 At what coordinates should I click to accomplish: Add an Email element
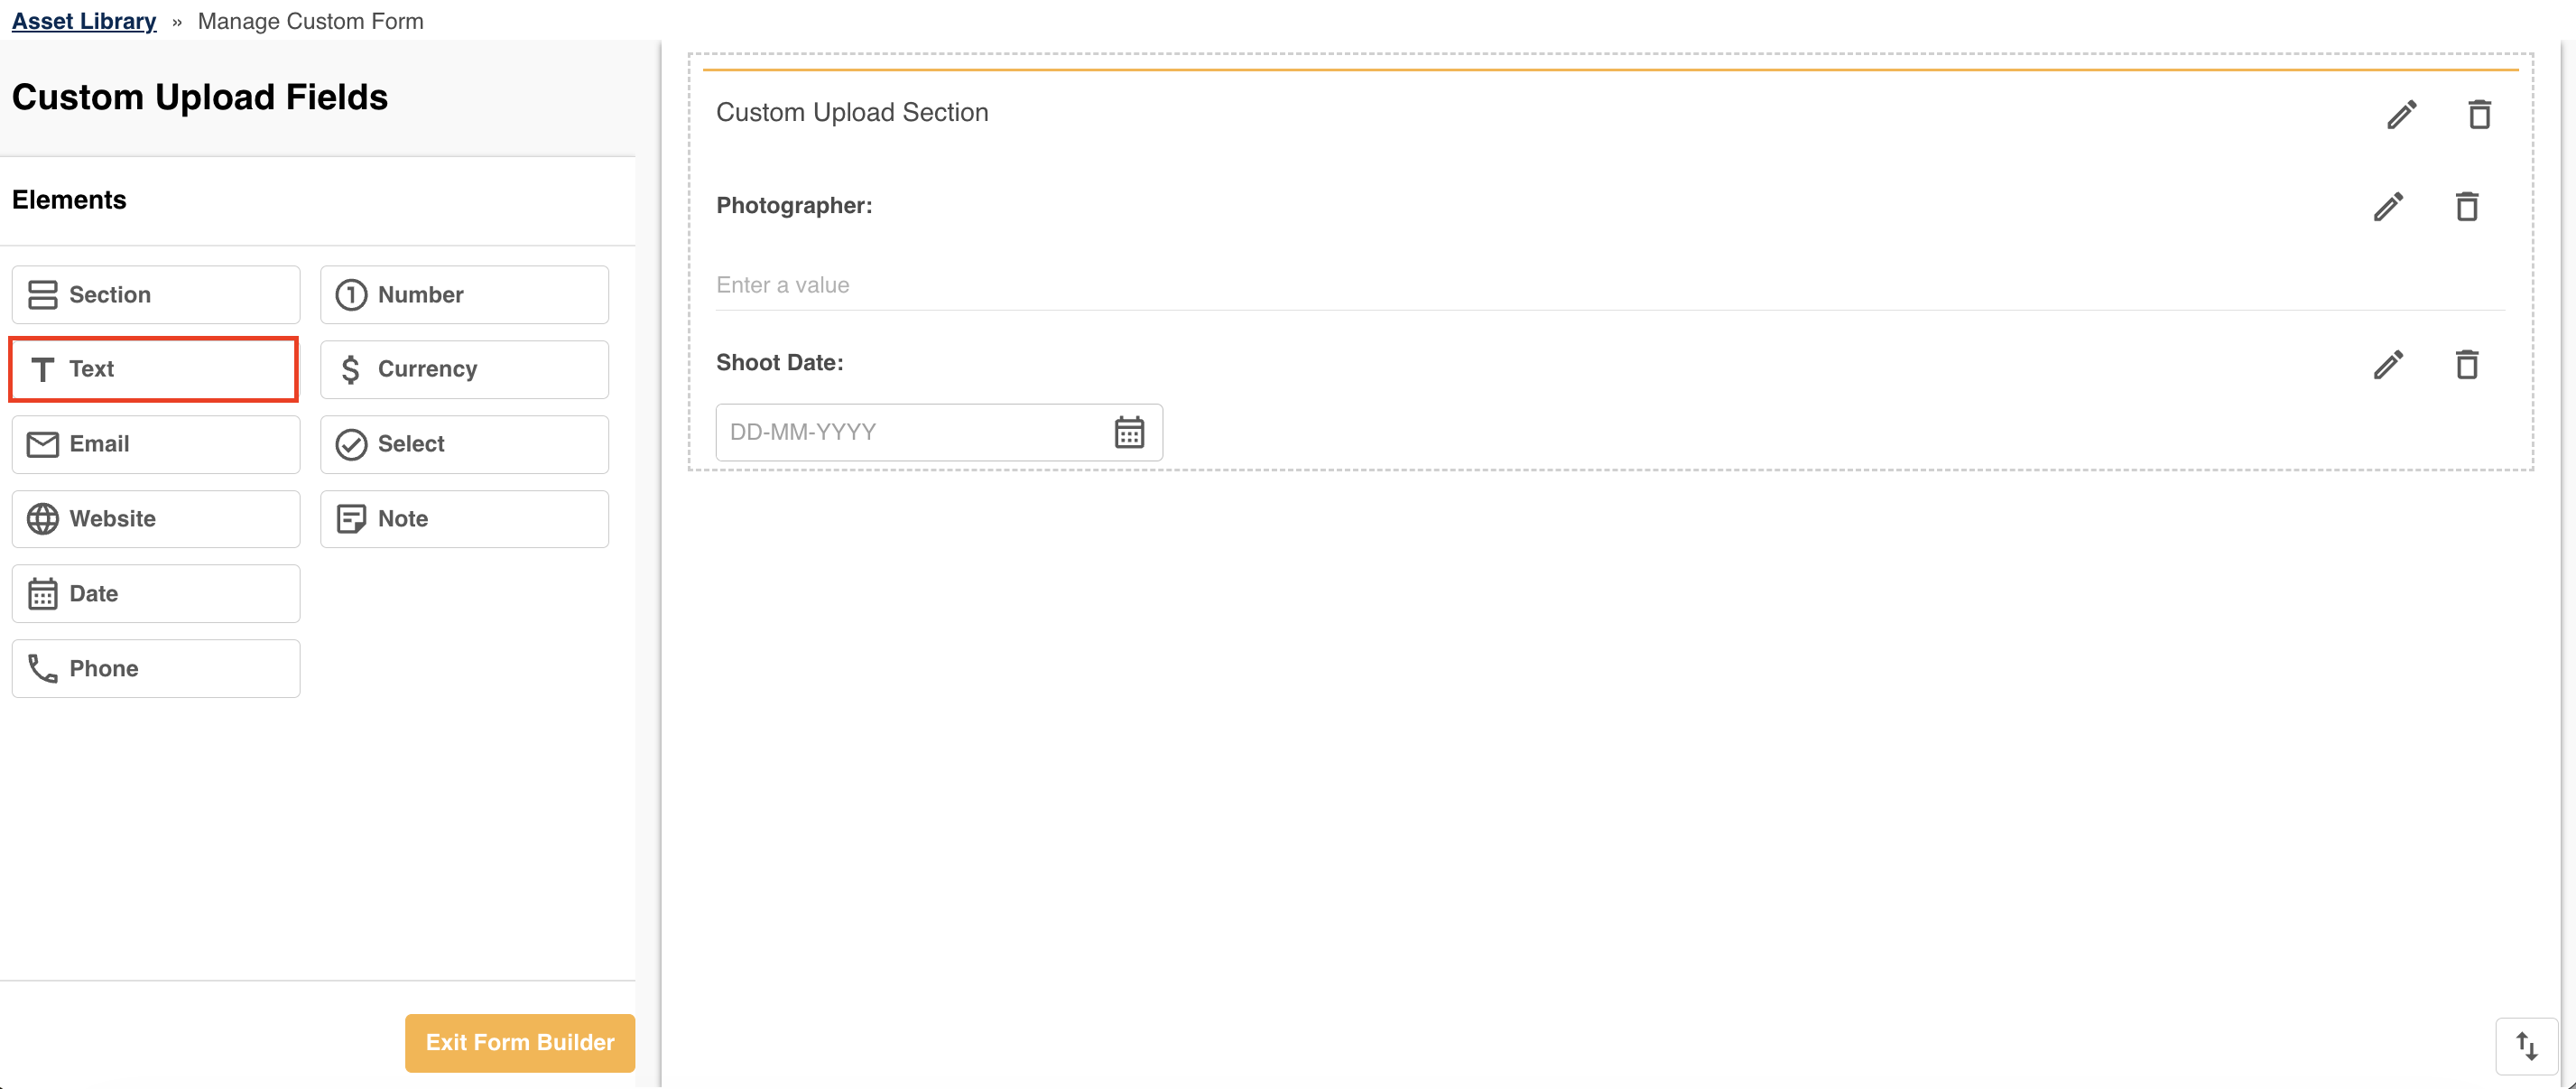pos(156,444)
